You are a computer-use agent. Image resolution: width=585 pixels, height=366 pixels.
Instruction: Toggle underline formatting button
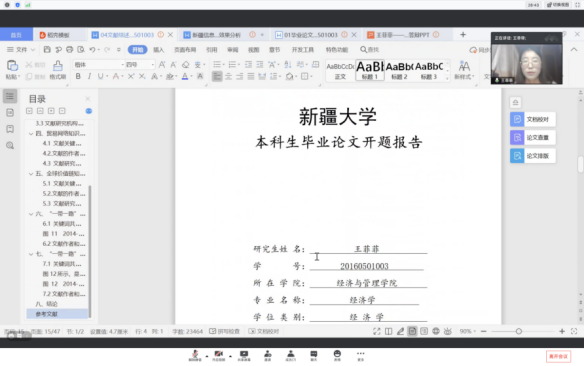pyautogui.click(x=100, y=76)
